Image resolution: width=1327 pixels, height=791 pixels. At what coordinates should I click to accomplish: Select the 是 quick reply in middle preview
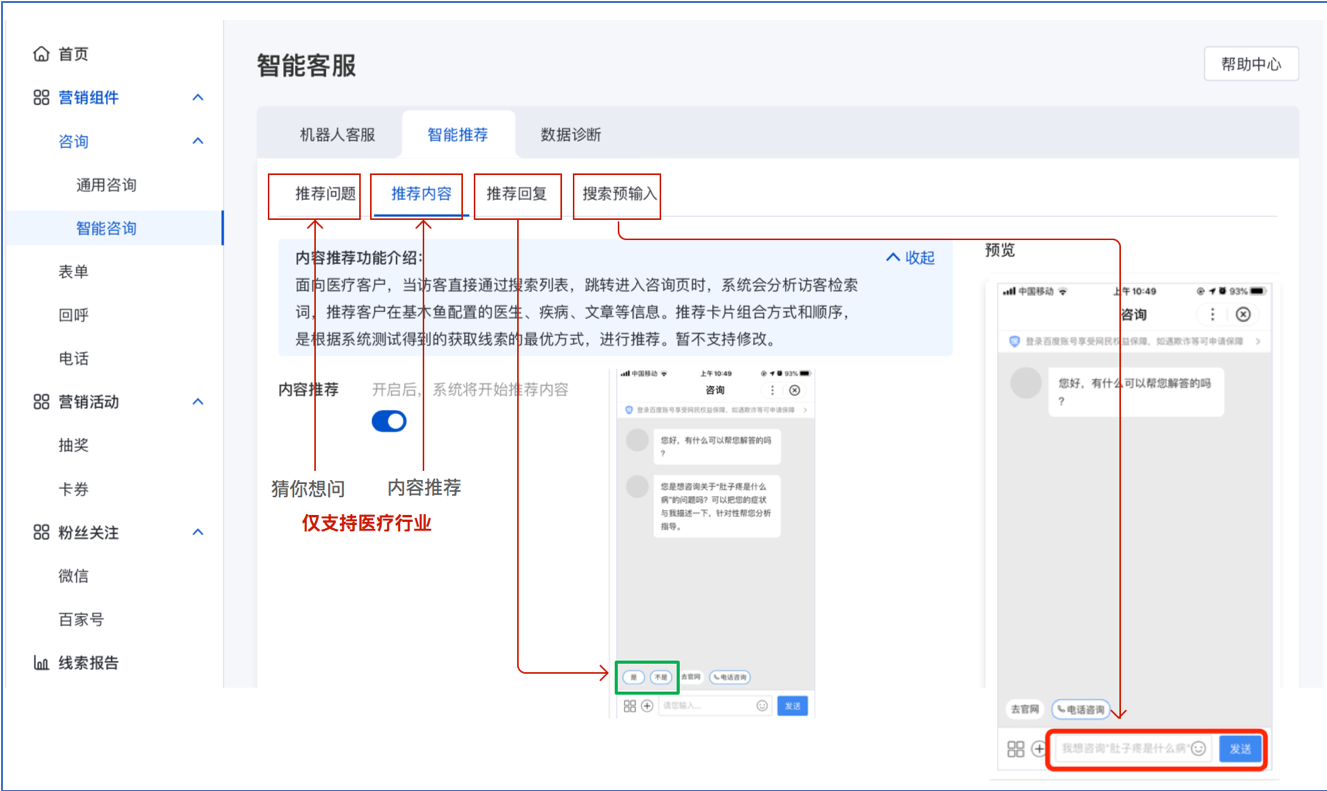(633, 677)
